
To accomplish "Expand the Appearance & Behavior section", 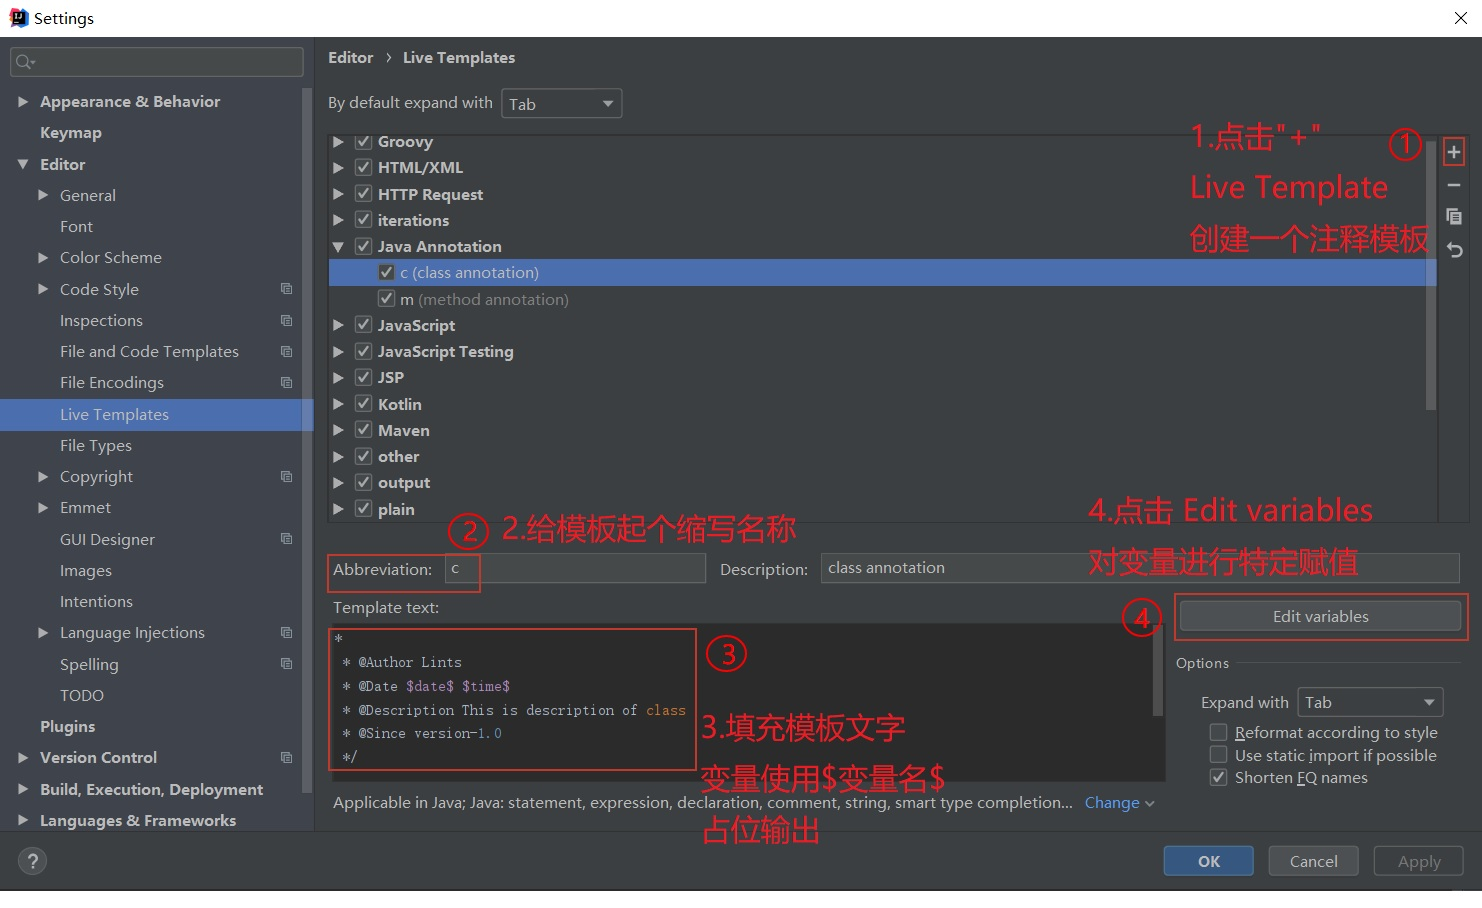I will pos(23,101).
